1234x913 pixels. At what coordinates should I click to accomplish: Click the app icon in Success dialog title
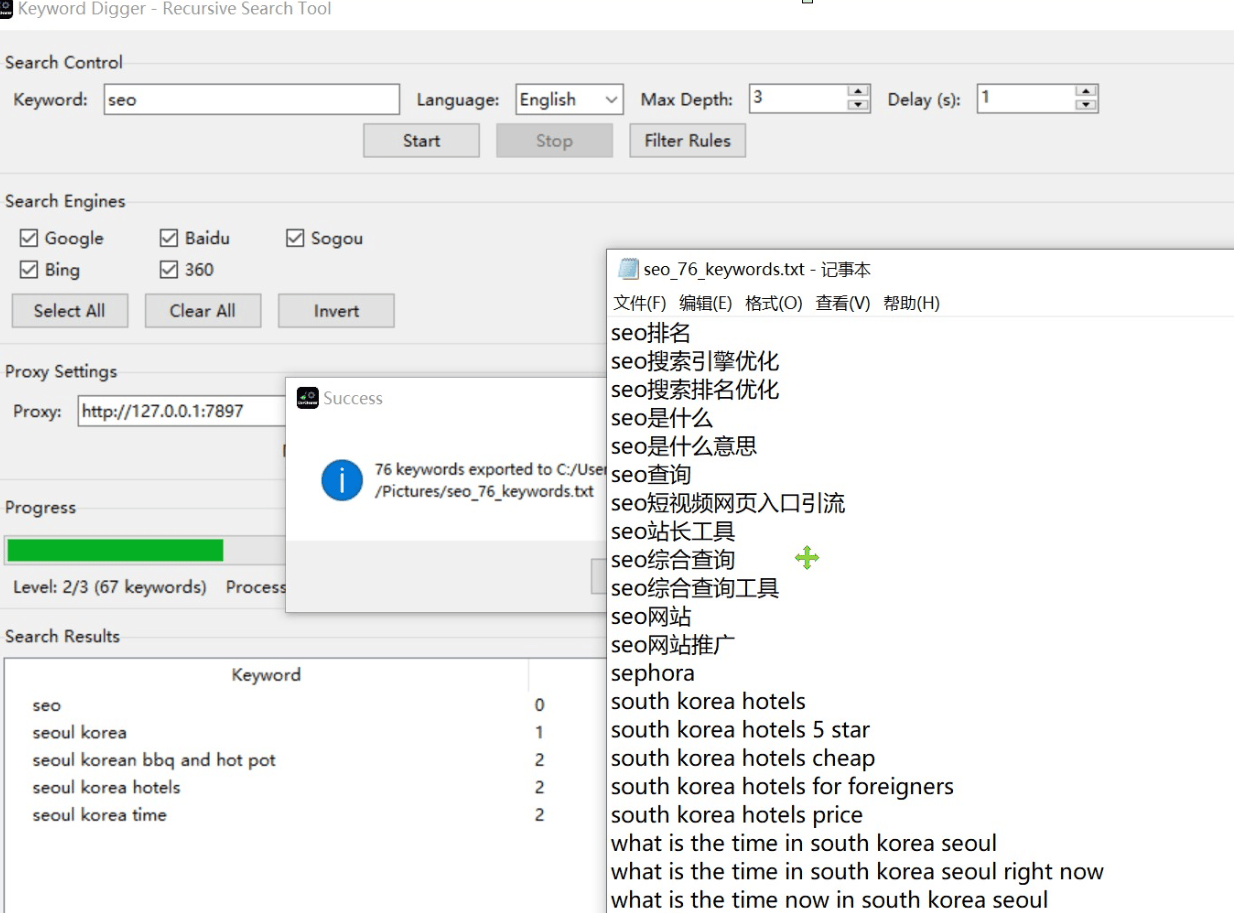click(x=308, y=398)
